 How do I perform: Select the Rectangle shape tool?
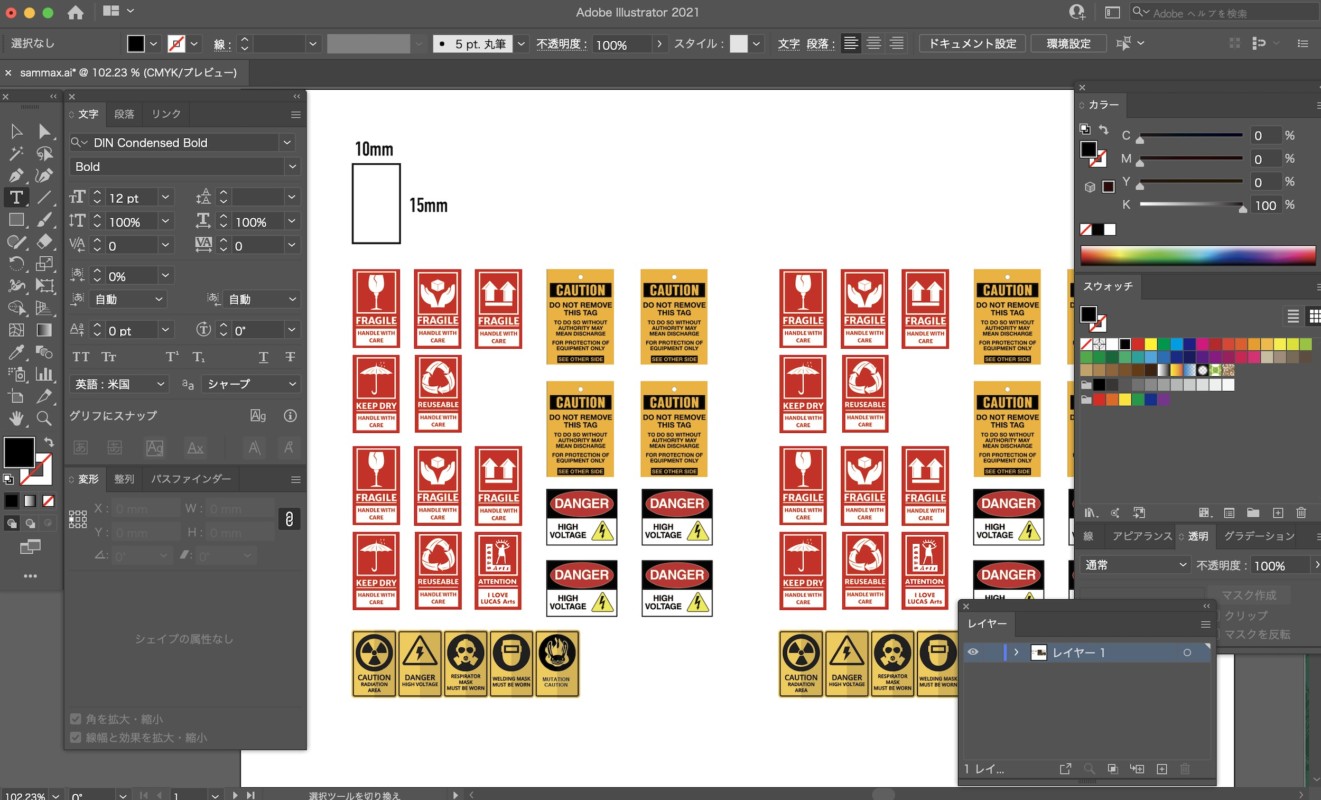[x=16, y=220]
